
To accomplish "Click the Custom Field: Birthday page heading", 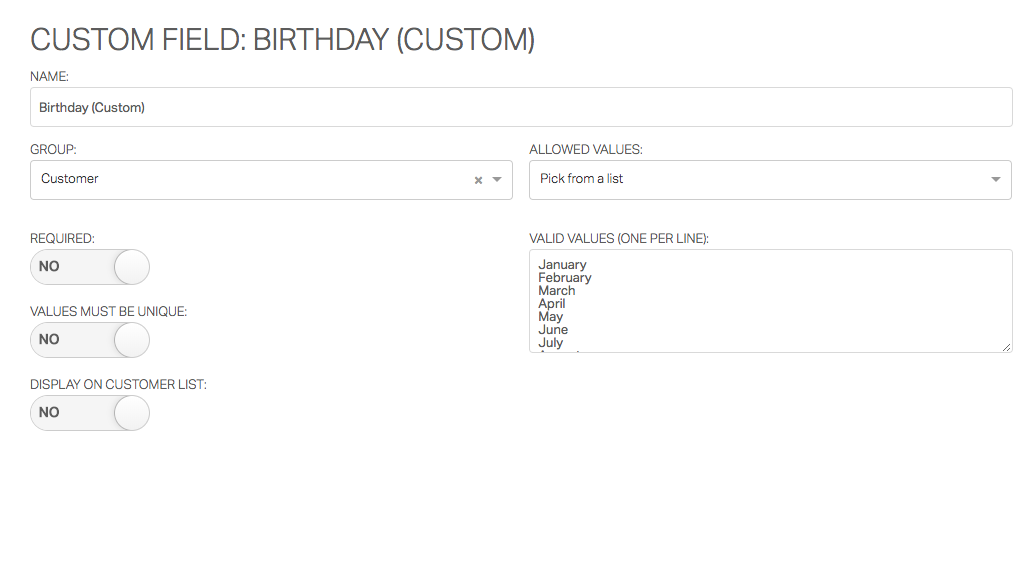I will click(283, 40).
